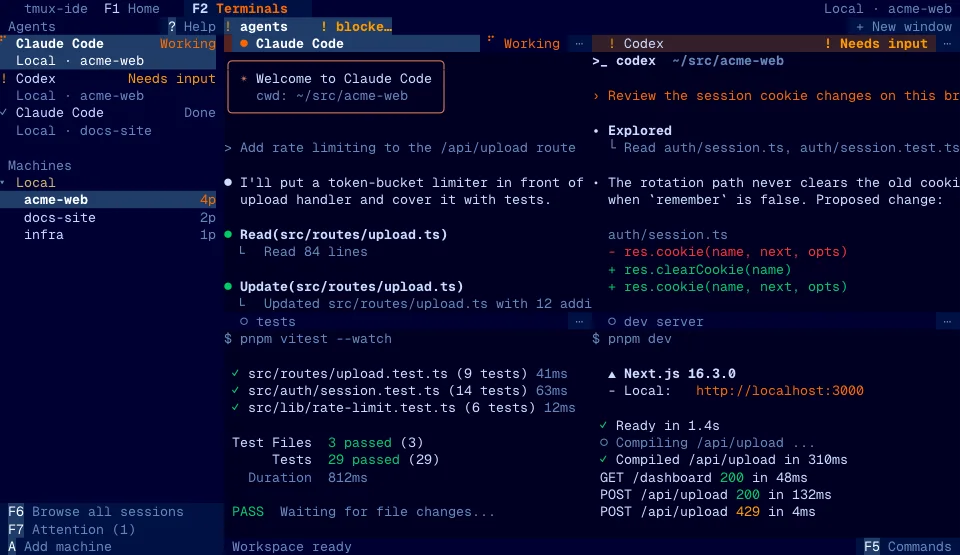Image resolution: width=960 pixels, height=555 pixels.
Task: Open F5 Commands in the status bar
Action: click(908, 546)
